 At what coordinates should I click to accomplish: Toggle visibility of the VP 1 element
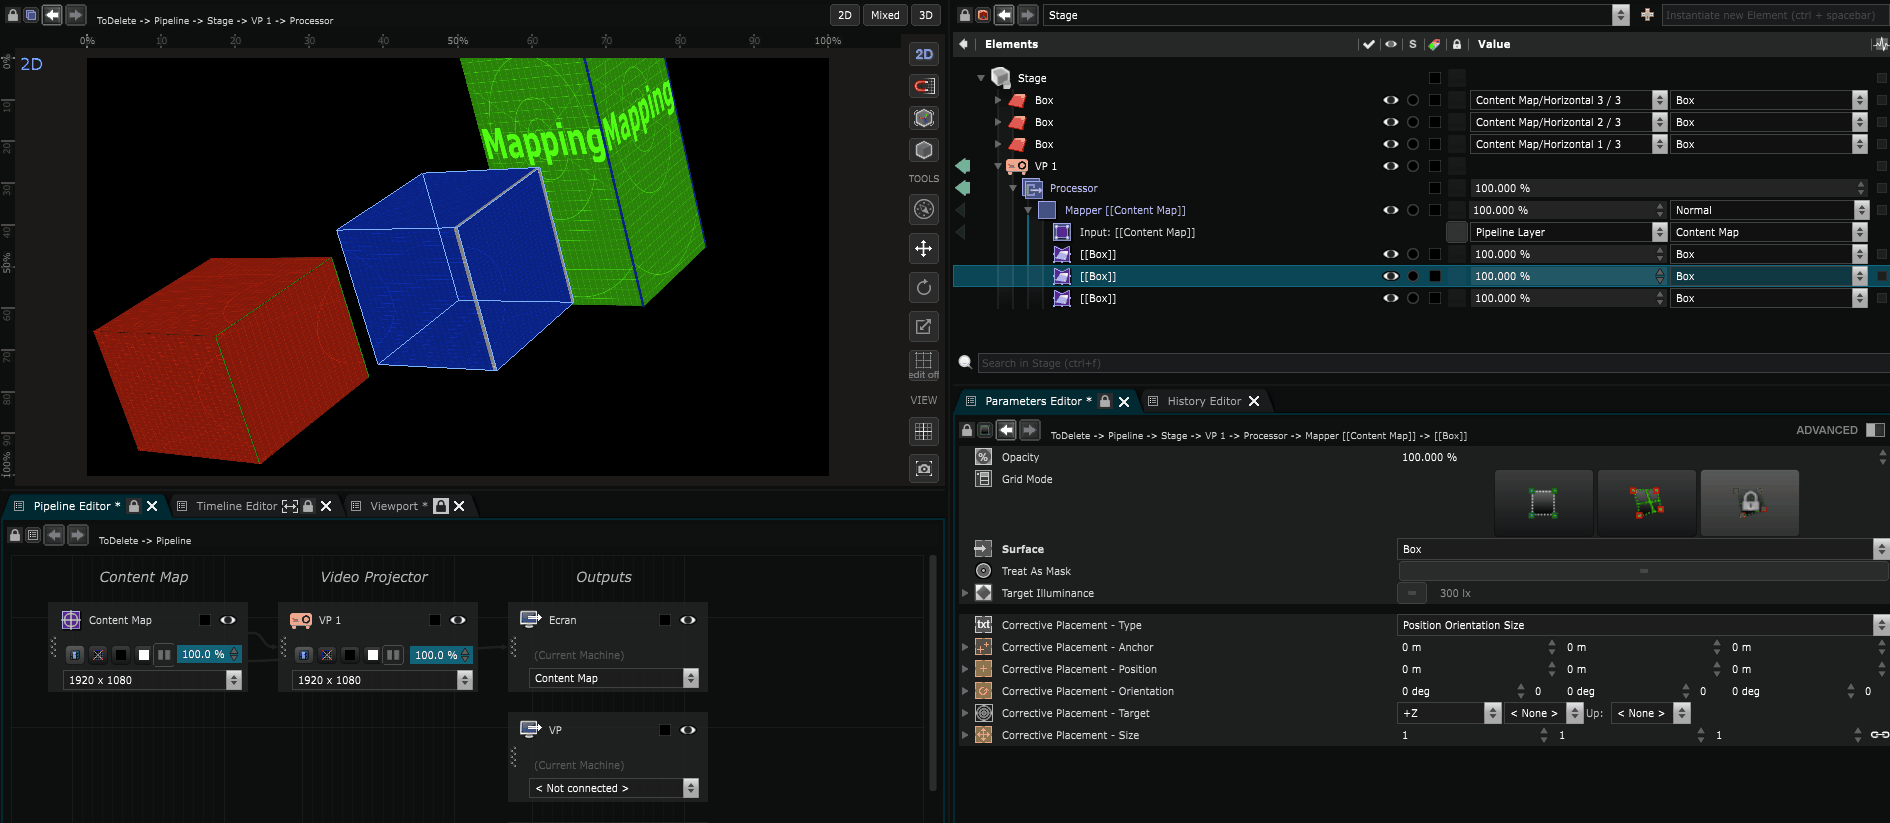tap(1390, 166)
